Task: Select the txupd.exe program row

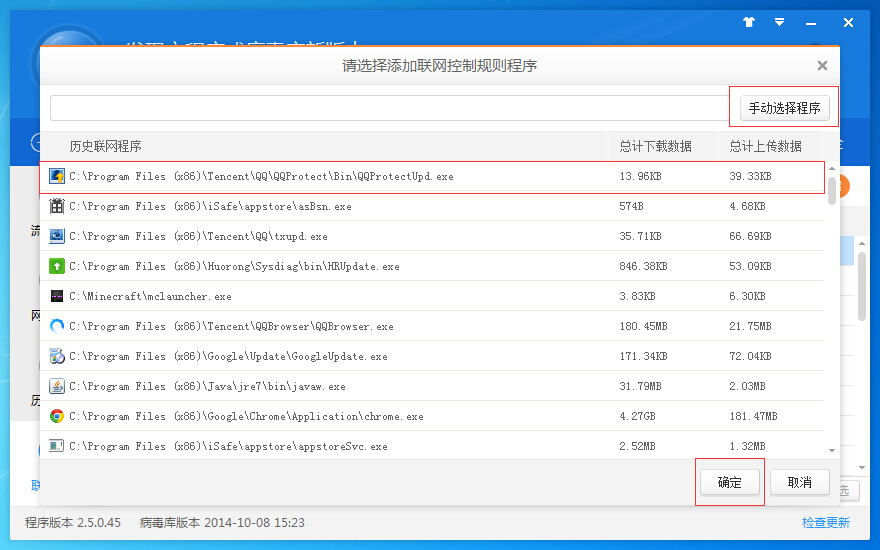Action: pyautogui.click(x=300, y=237)
